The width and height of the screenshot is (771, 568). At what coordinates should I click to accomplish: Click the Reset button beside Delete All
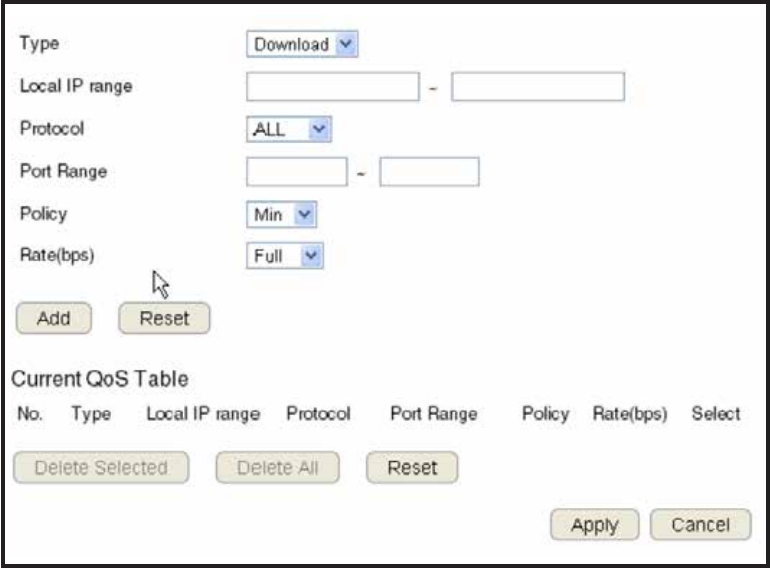tap(412, 467)
